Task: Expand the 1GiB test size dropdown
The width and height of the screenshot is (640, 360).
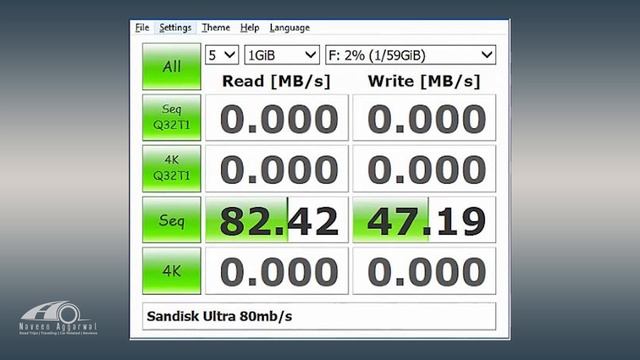Action: pos(282,55)
